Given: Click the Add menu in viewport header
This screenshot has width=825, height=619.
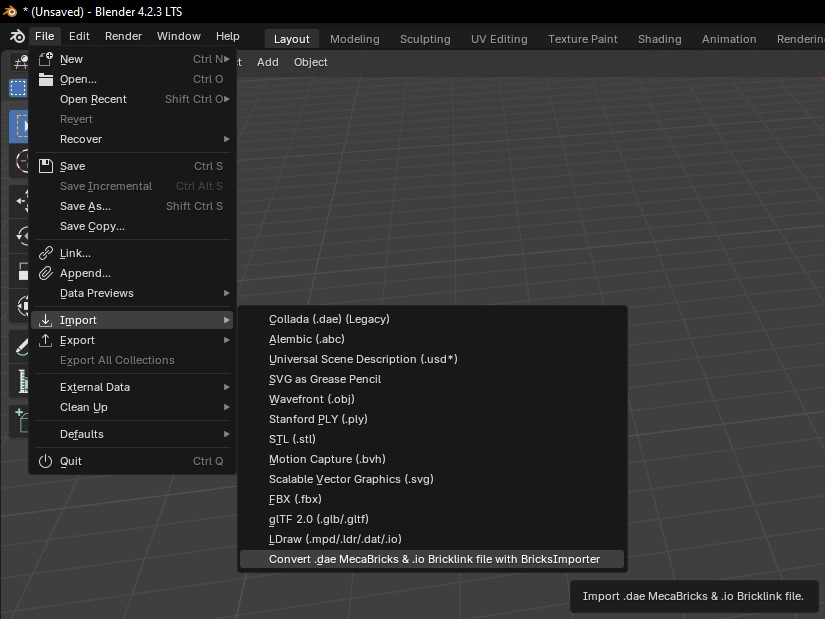Looking at the screenshot, I should point(267,62).
